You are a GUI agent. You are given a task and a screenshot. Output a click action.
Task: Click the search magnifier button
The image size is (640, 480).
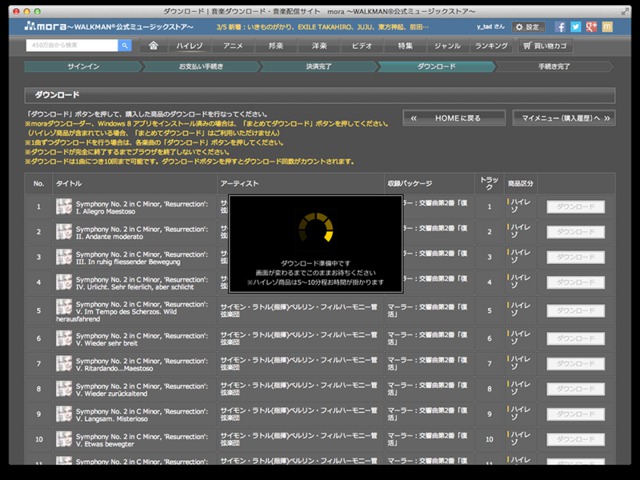125,45
